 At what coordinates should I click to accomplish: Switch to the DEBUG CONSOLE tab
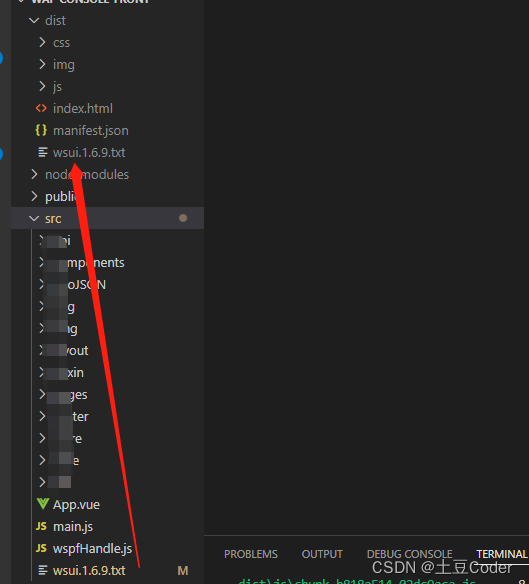[x=409, y=554]
